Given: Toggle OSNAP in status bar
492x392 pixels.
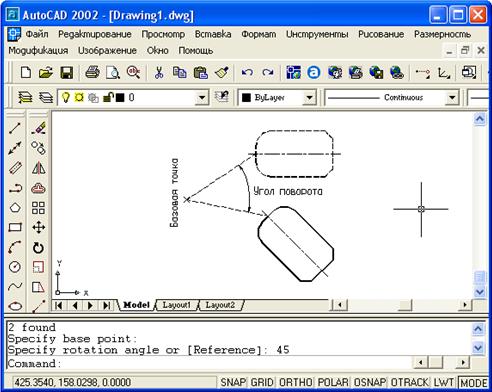Looking at the screenshot, I should click(x=370, y=382).
